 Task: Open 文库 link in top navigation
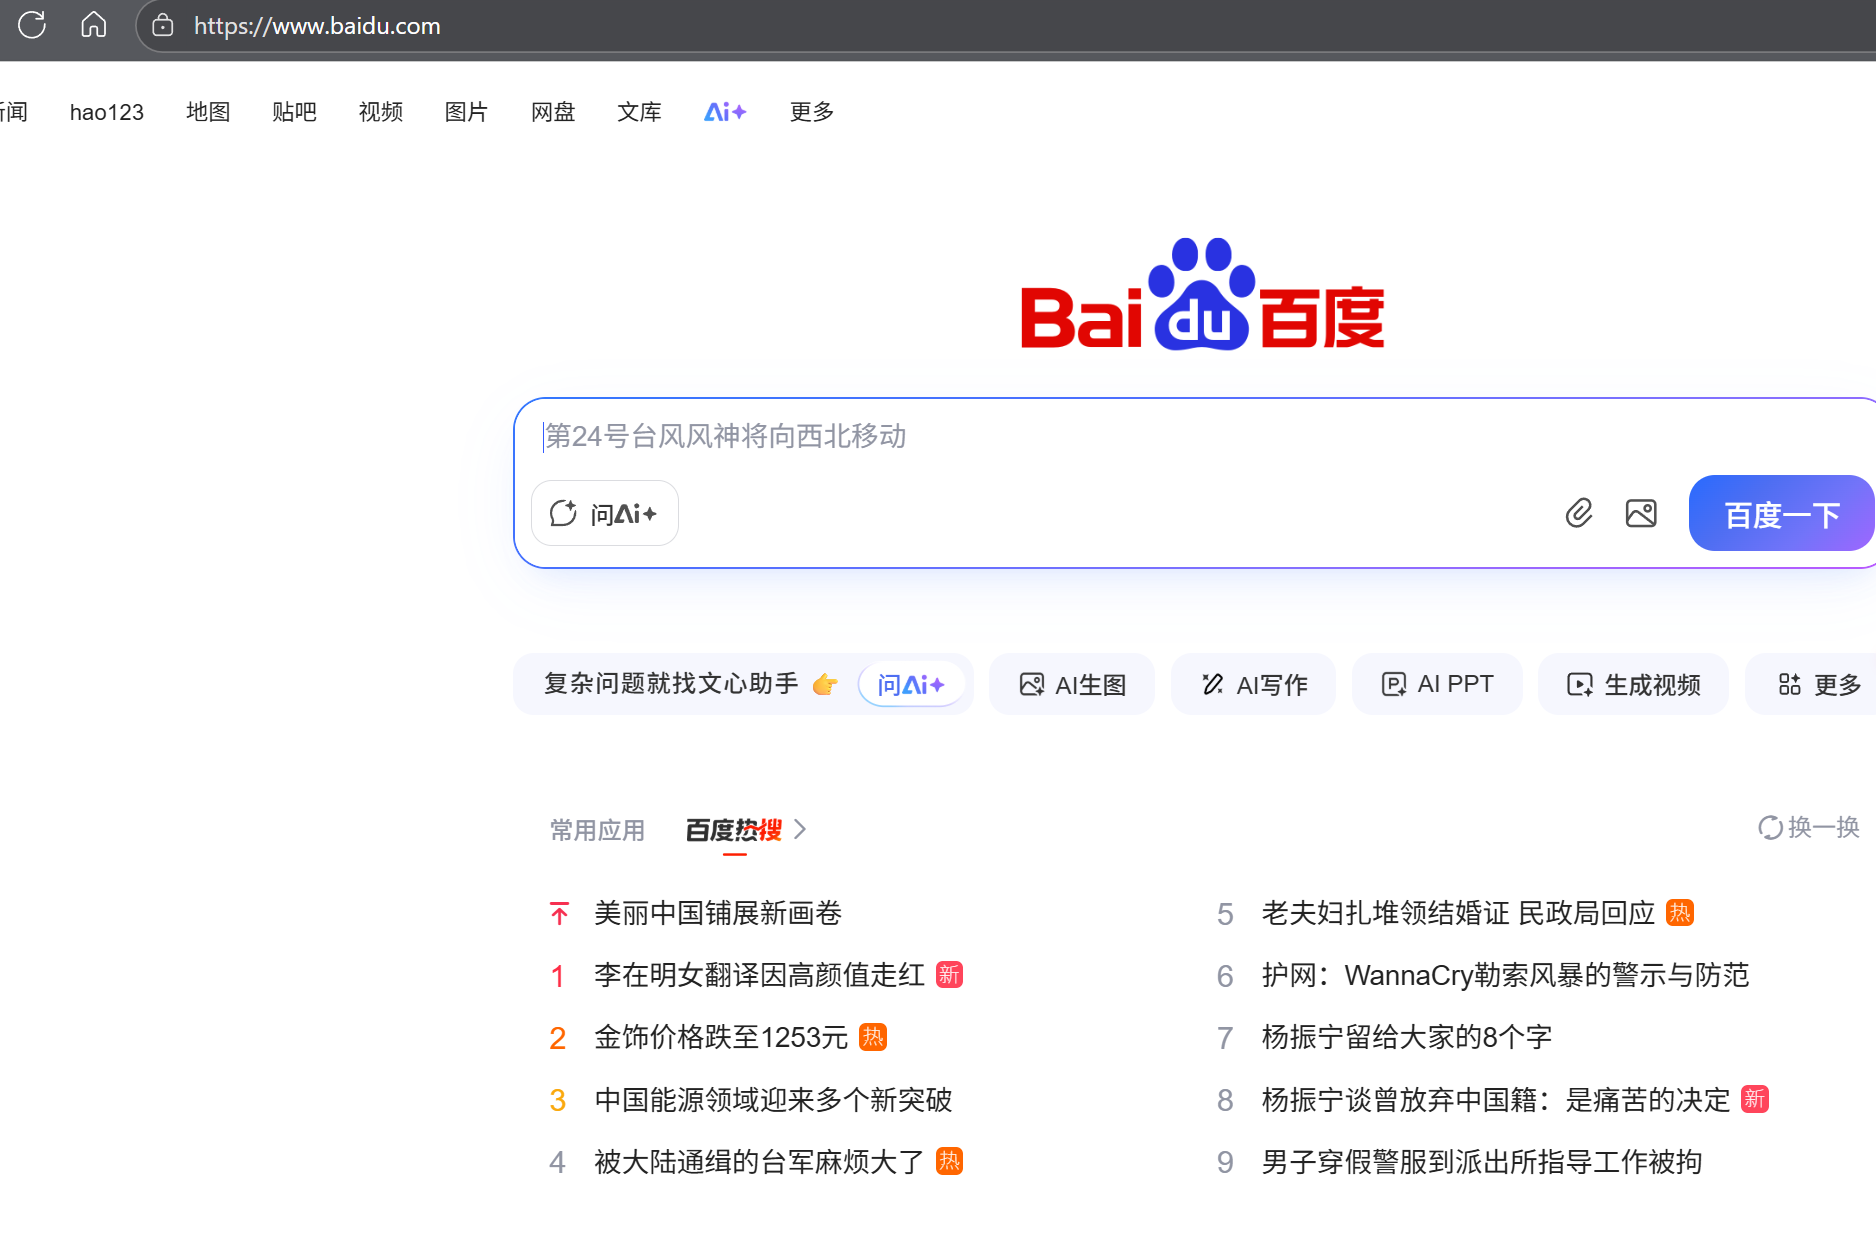(639, 112)
